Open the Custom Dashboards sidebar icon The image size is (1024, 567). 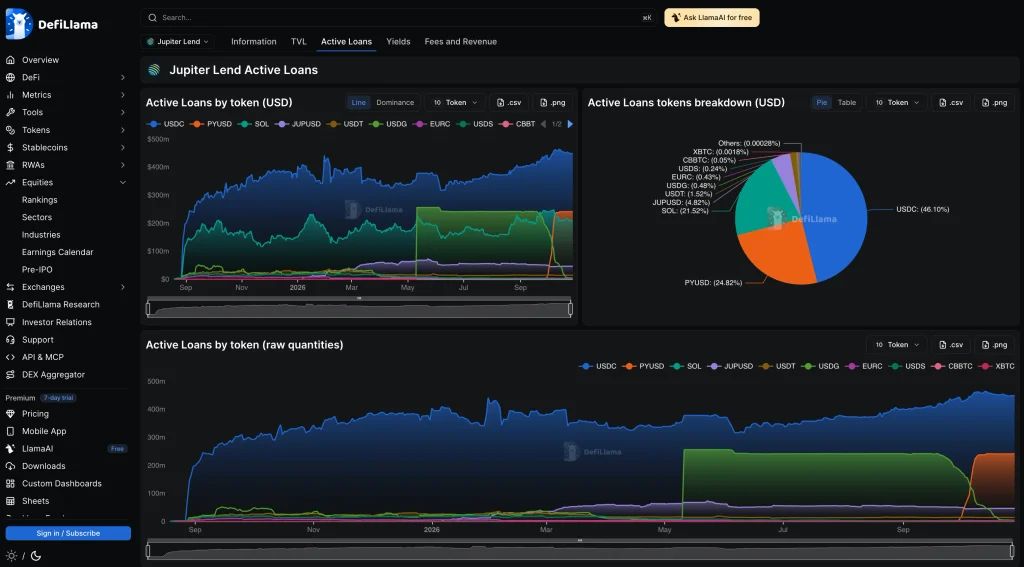tap(10, 483)
